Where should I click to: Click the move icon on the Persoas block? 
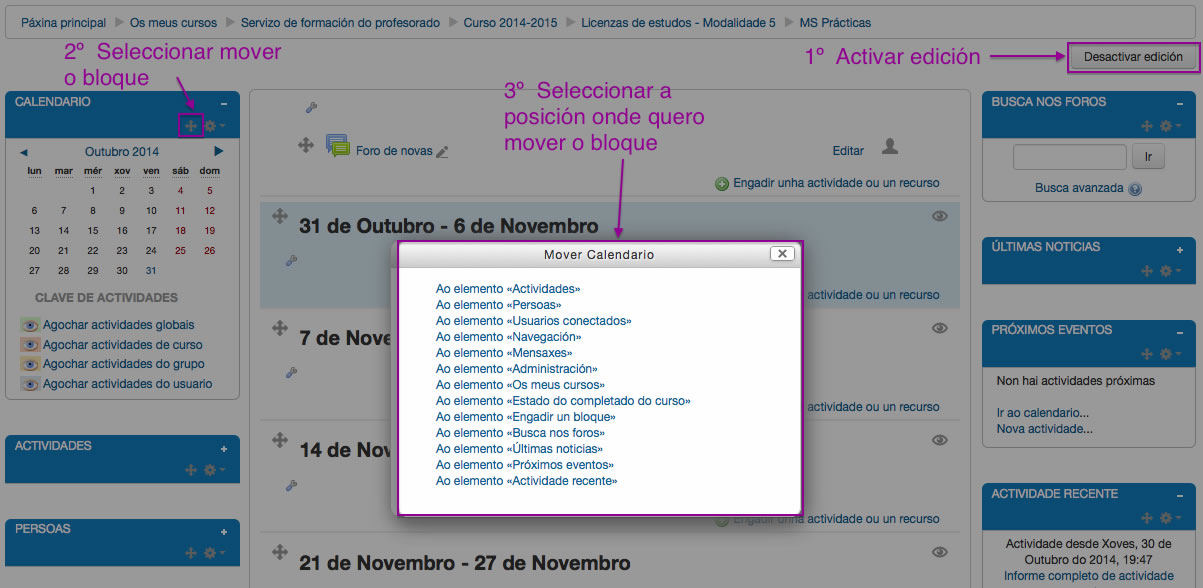click(x=190, y=552)
